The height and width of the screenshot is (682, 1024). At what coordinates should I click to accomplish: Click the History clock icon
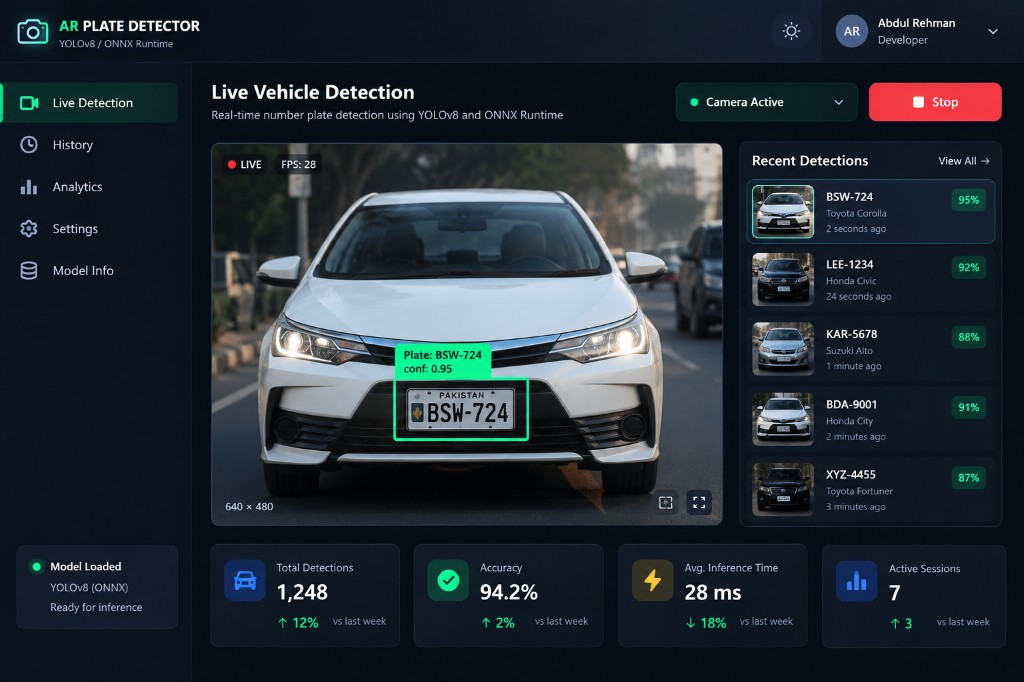click(29, 145)
